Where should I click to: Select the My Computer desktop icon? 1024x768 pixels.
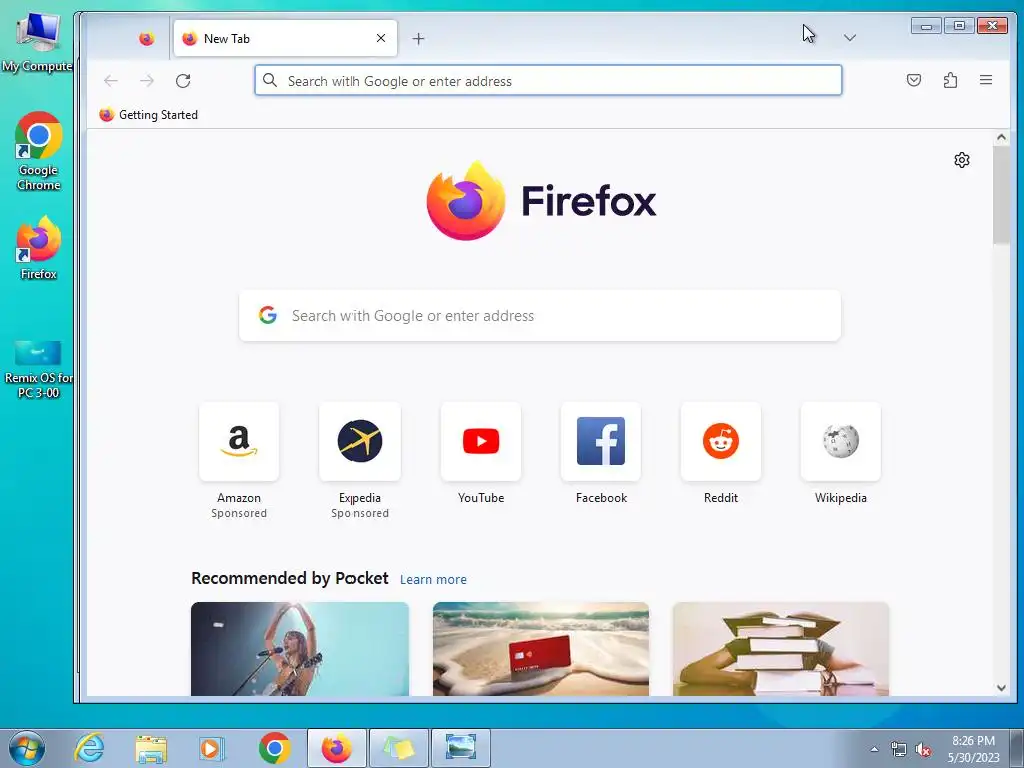coord(37,42)
